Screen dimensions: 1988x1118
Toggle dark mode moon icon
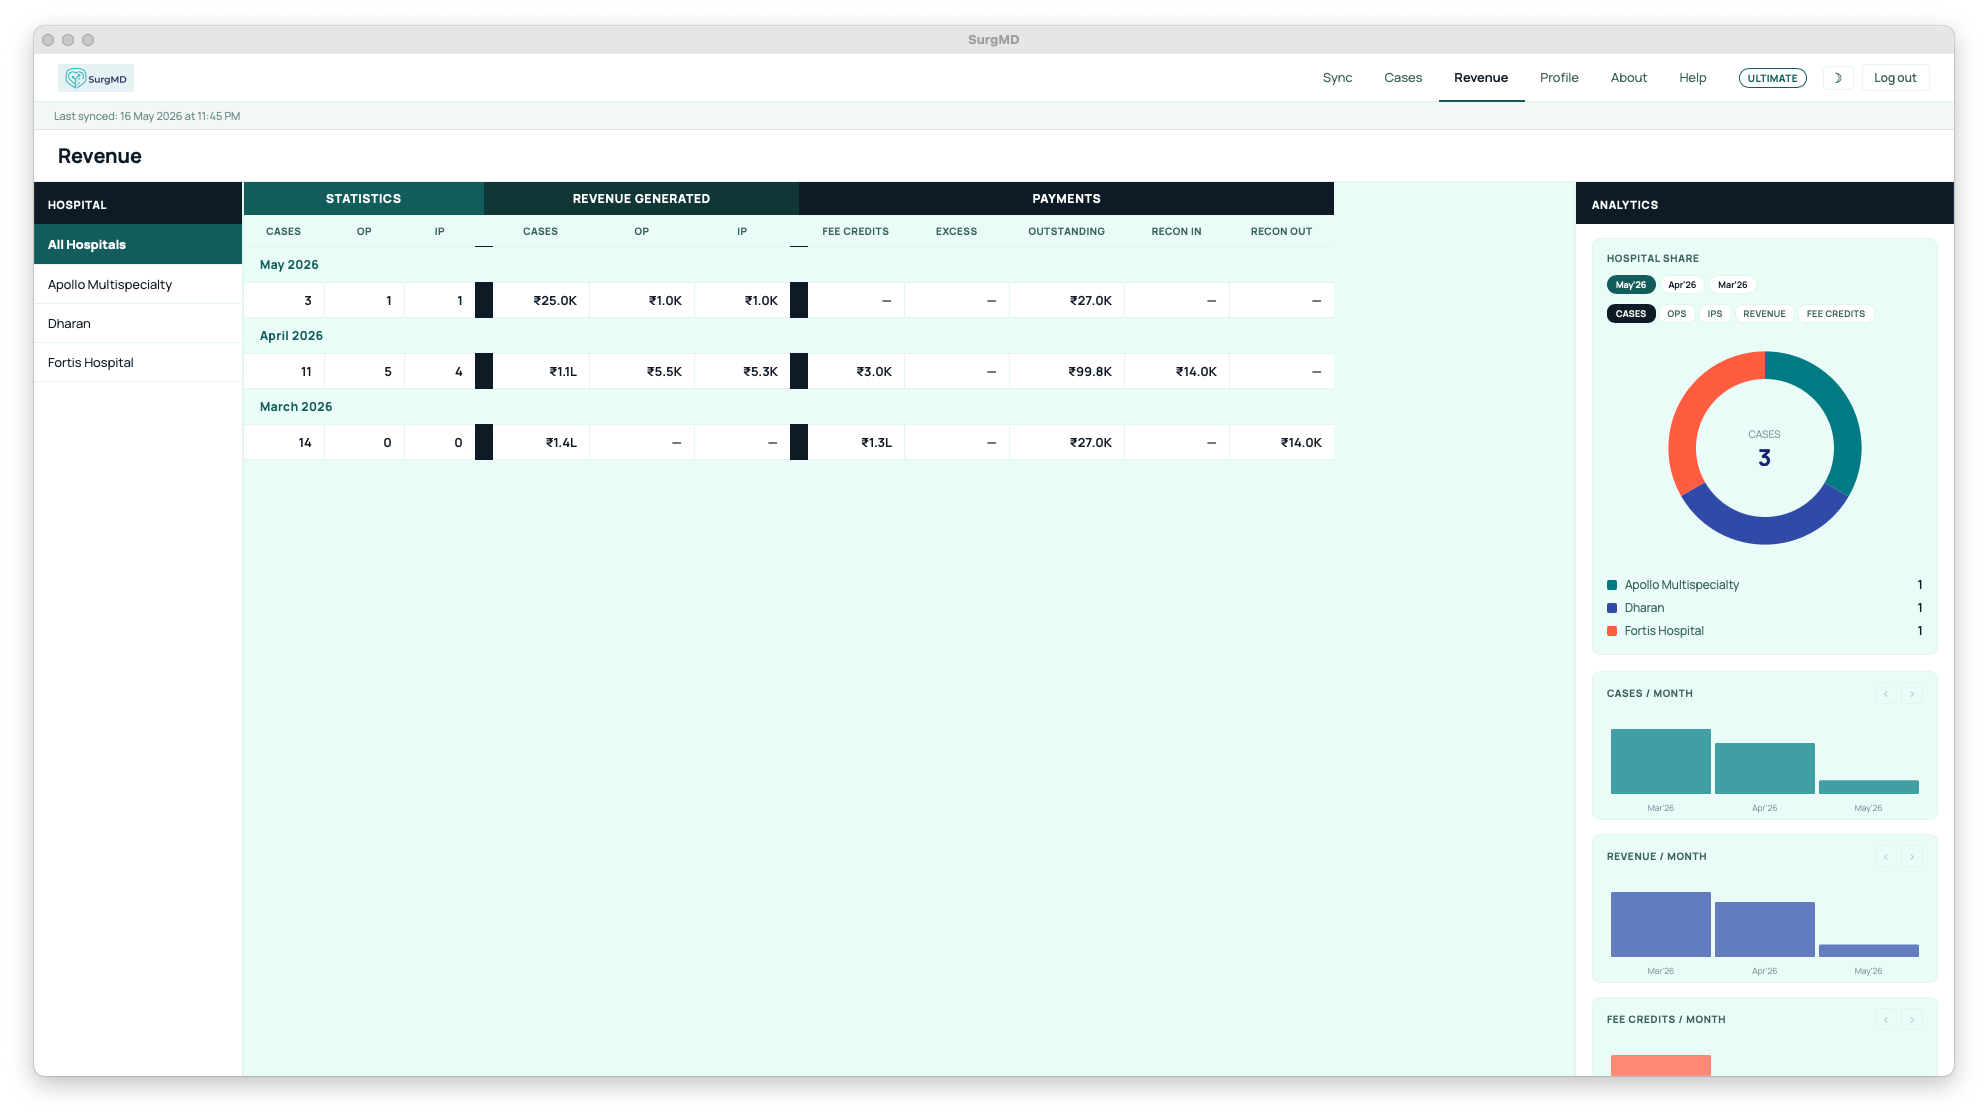pyautogui.click(x=1838, y=78)
